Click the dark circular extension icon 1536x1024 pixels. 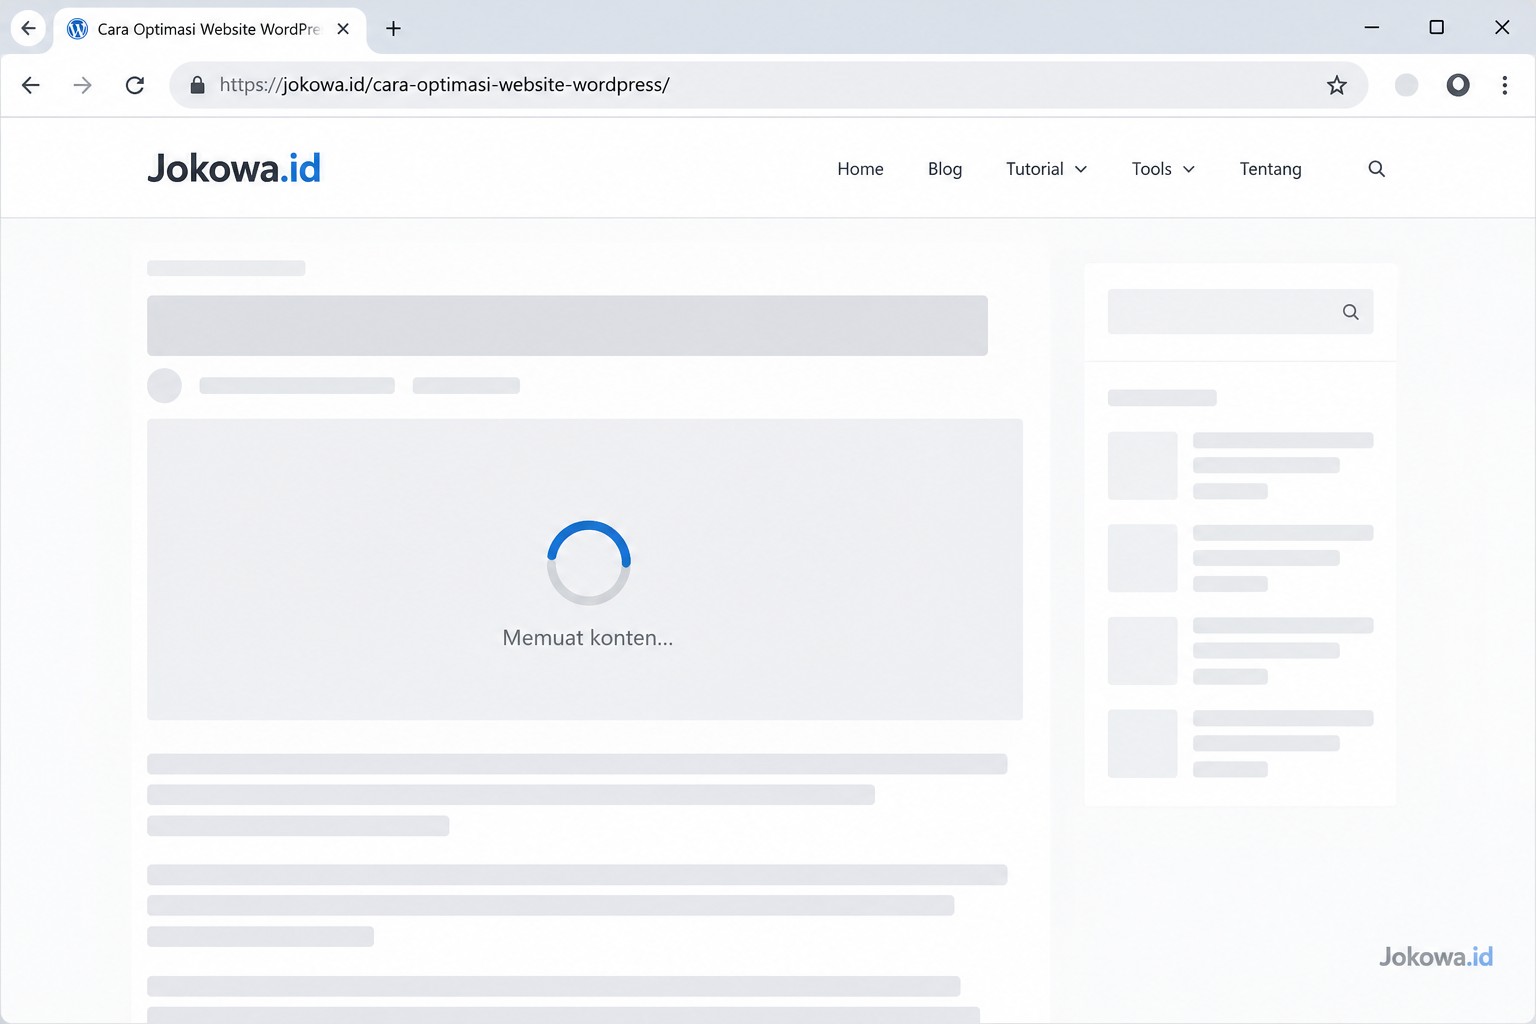[1458, 85]
